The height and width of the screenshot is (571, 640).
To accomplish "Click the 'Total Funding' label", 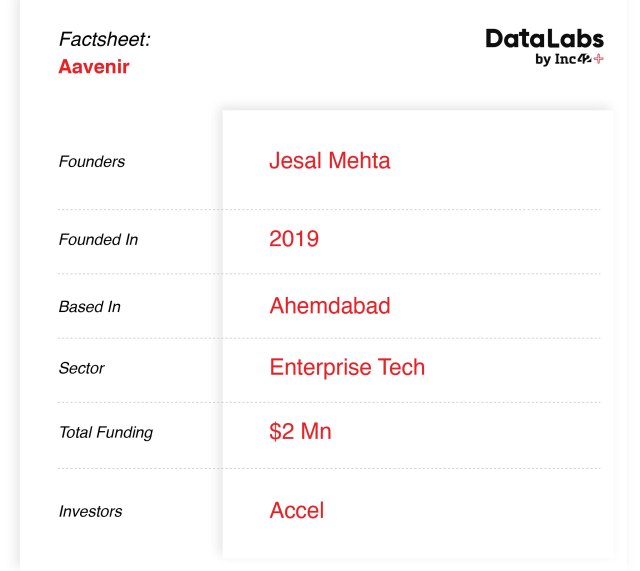I will [x=105, y=432].
